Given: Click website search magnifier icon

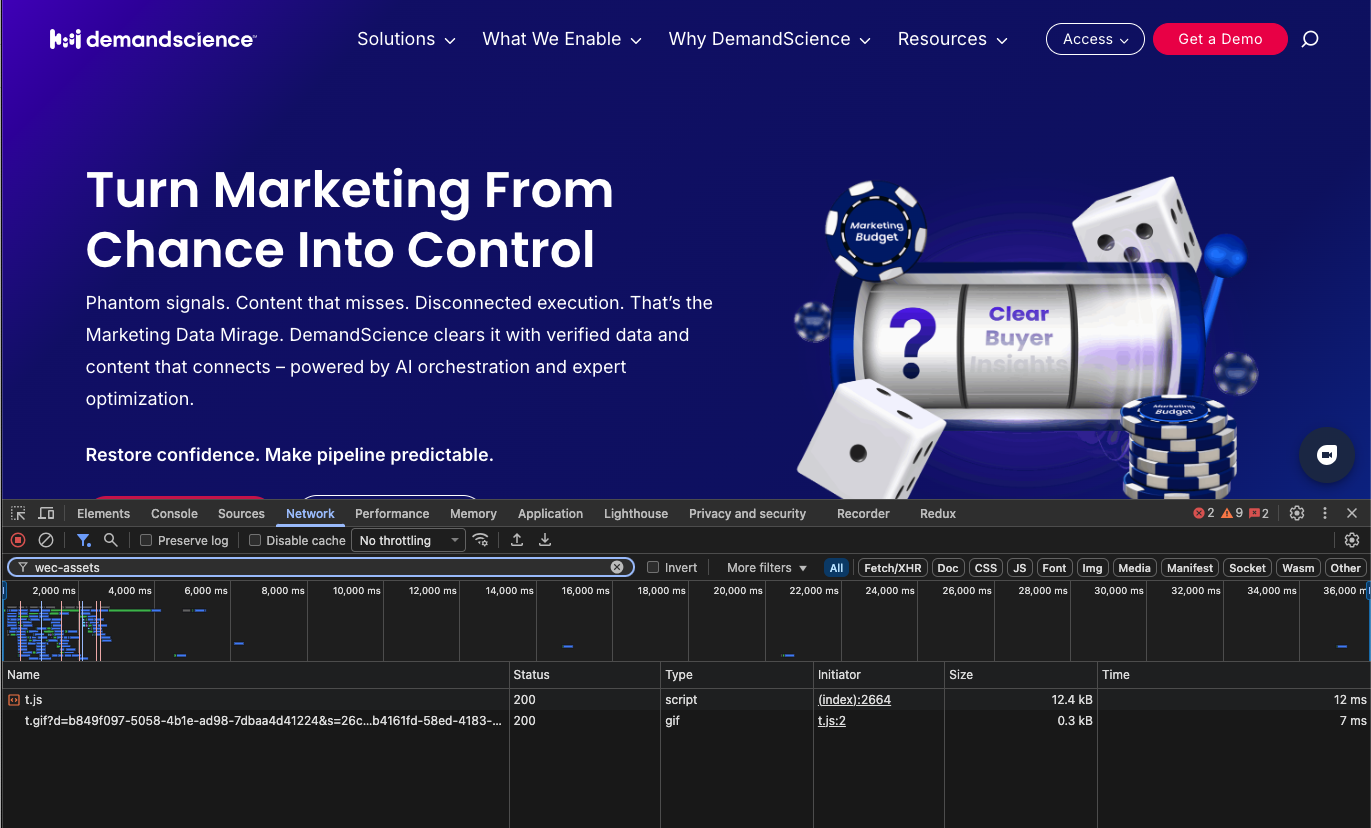Looking at the screenshot, I should (x=1310, y=39).
